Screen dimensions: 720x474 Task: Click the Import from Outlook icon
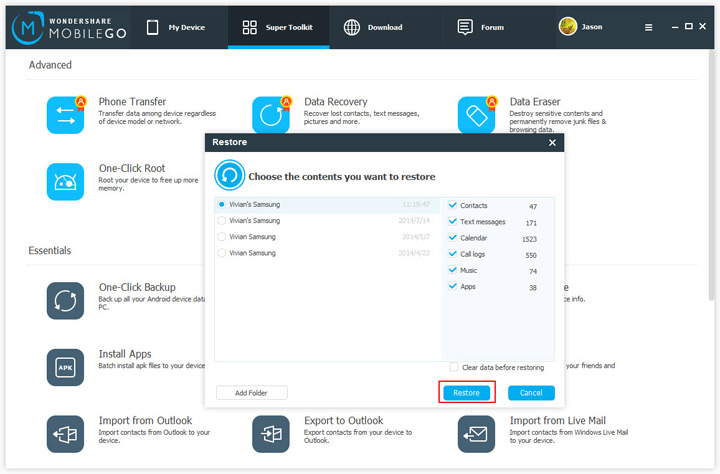coord(66,433)
